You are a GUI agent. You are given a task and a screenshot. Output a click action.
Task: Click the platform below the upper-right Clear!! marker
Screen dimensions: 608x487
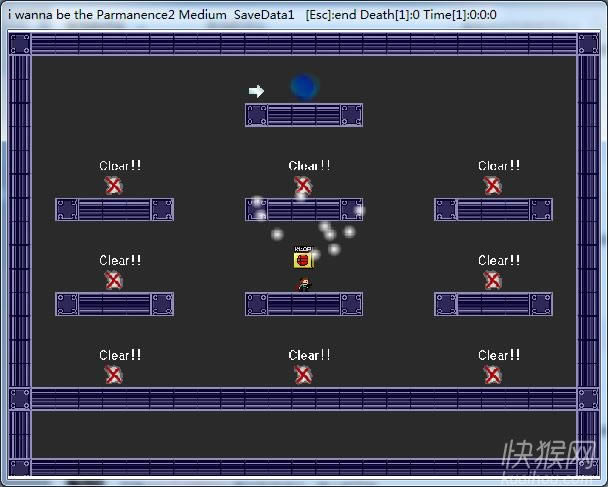[493, 209]
